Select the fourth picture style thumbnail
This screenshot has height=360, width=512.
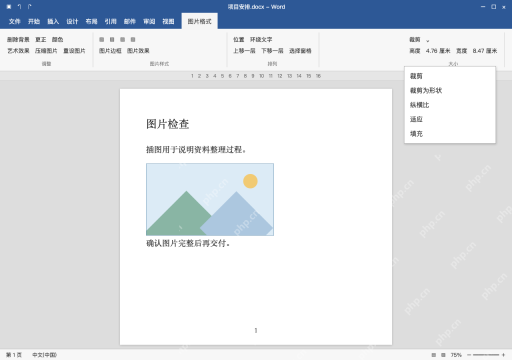133,39
